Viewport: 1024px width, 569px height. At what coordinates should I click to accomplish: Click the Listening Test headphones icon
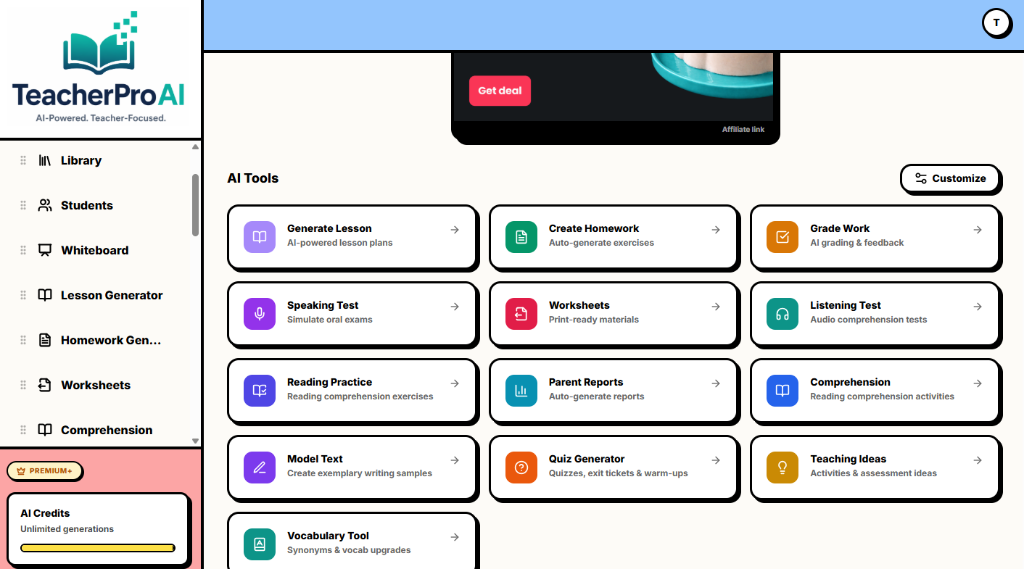[782, 314]
